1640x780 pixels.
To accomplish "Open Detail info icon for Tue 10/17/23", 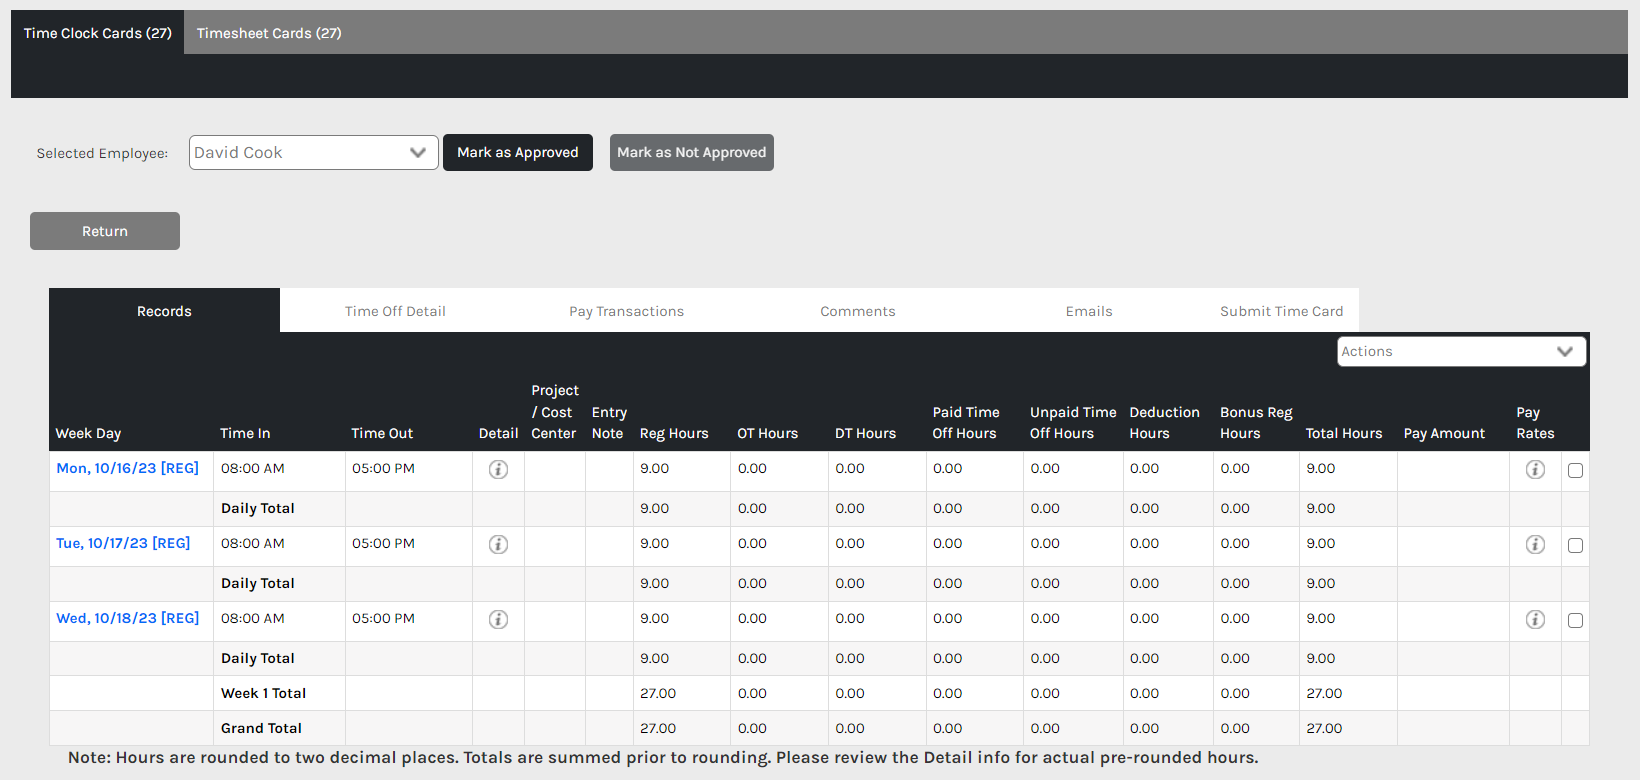I will click(x=498, y=544).
